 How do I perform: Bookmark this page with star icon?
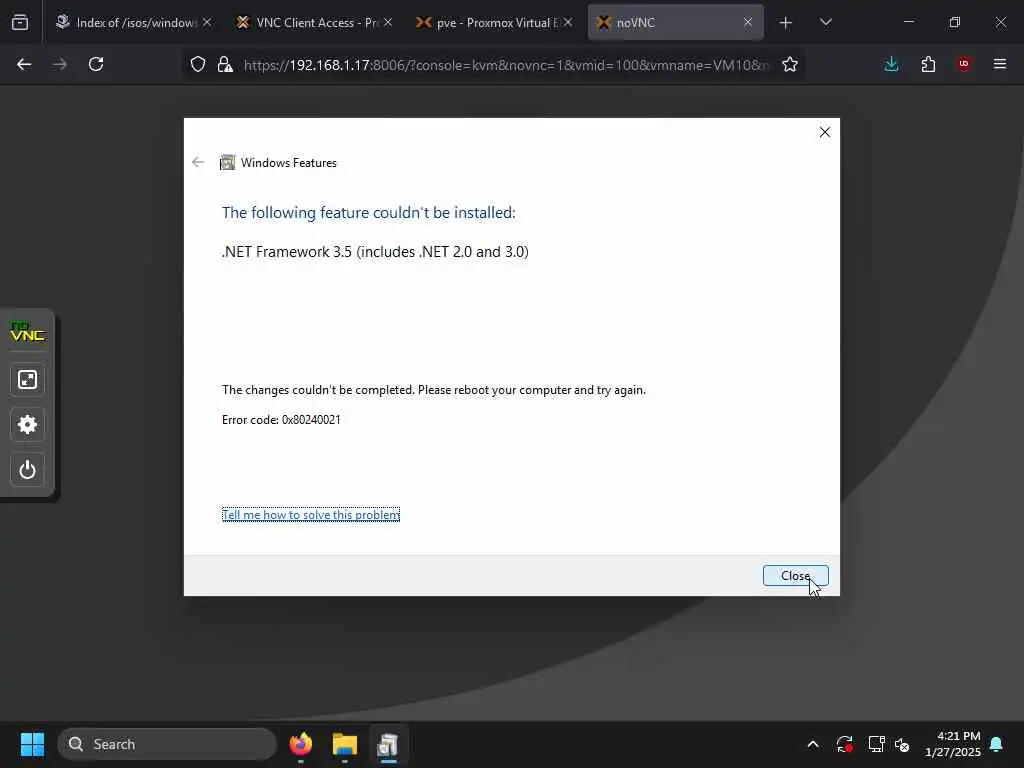tap(790, 64)
